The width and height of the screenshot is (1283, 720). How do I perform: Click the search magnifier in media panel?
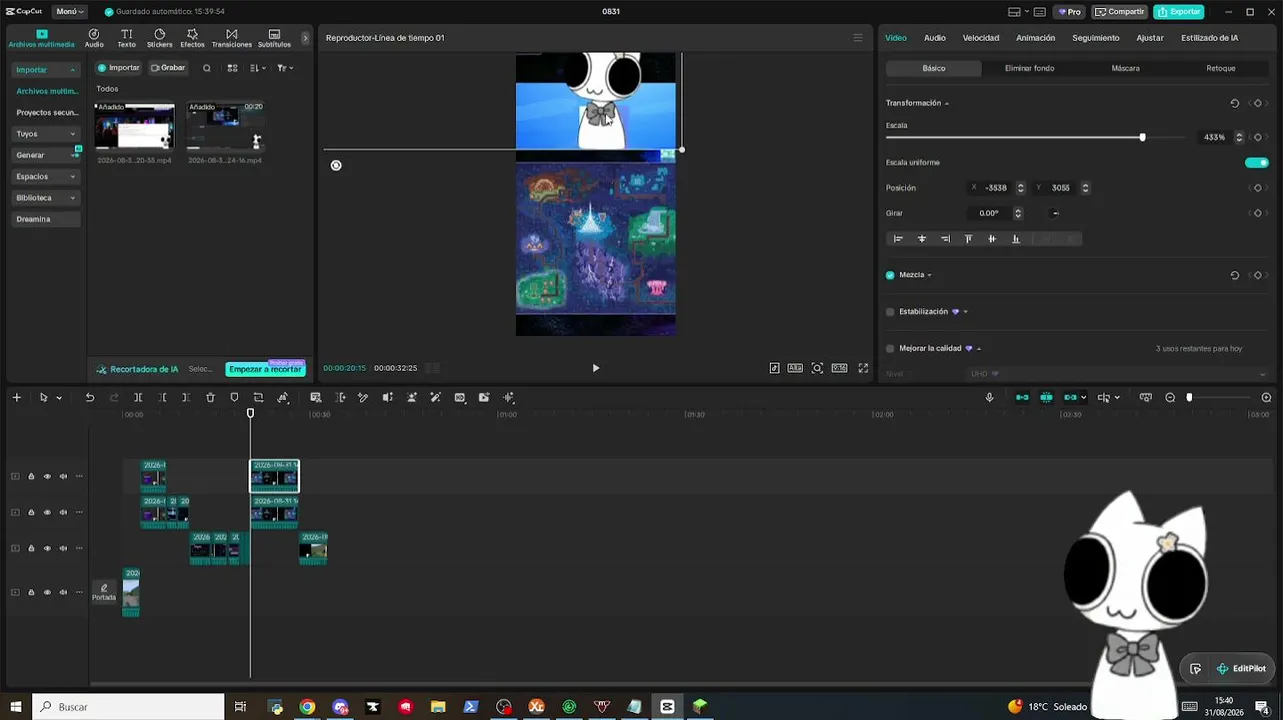207,68
